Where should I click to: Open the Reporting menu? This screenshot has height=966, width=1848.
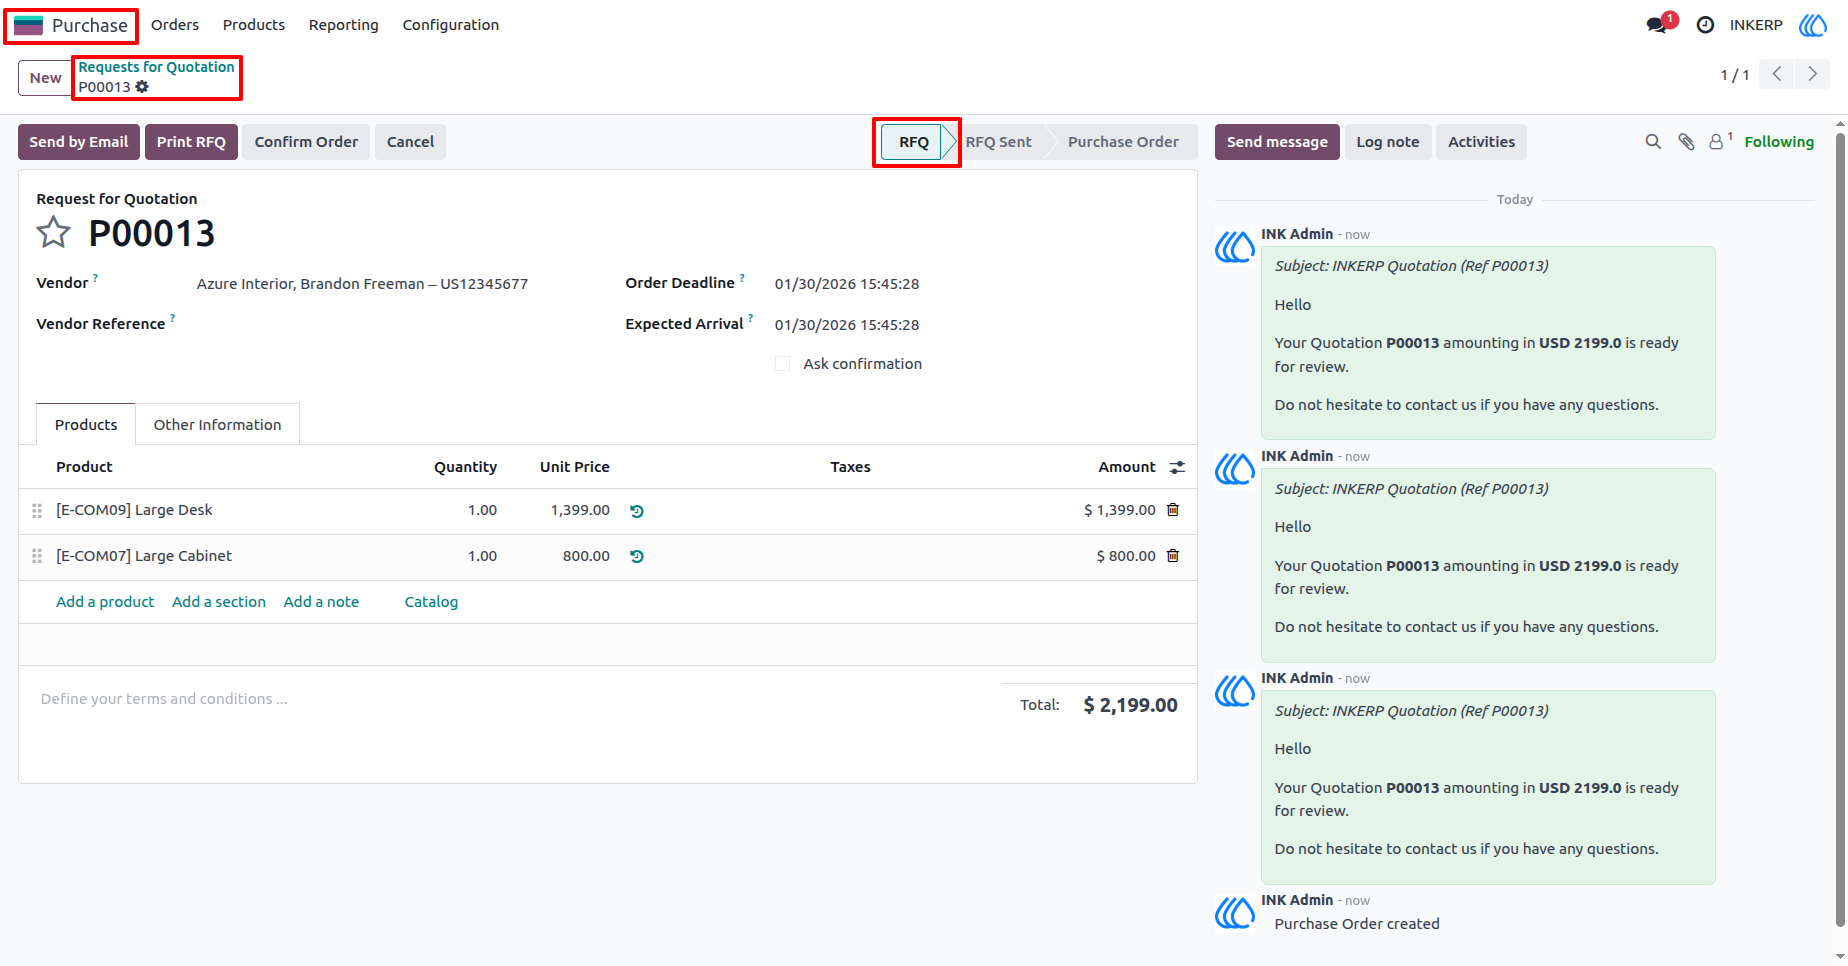(x=344, y=25)
